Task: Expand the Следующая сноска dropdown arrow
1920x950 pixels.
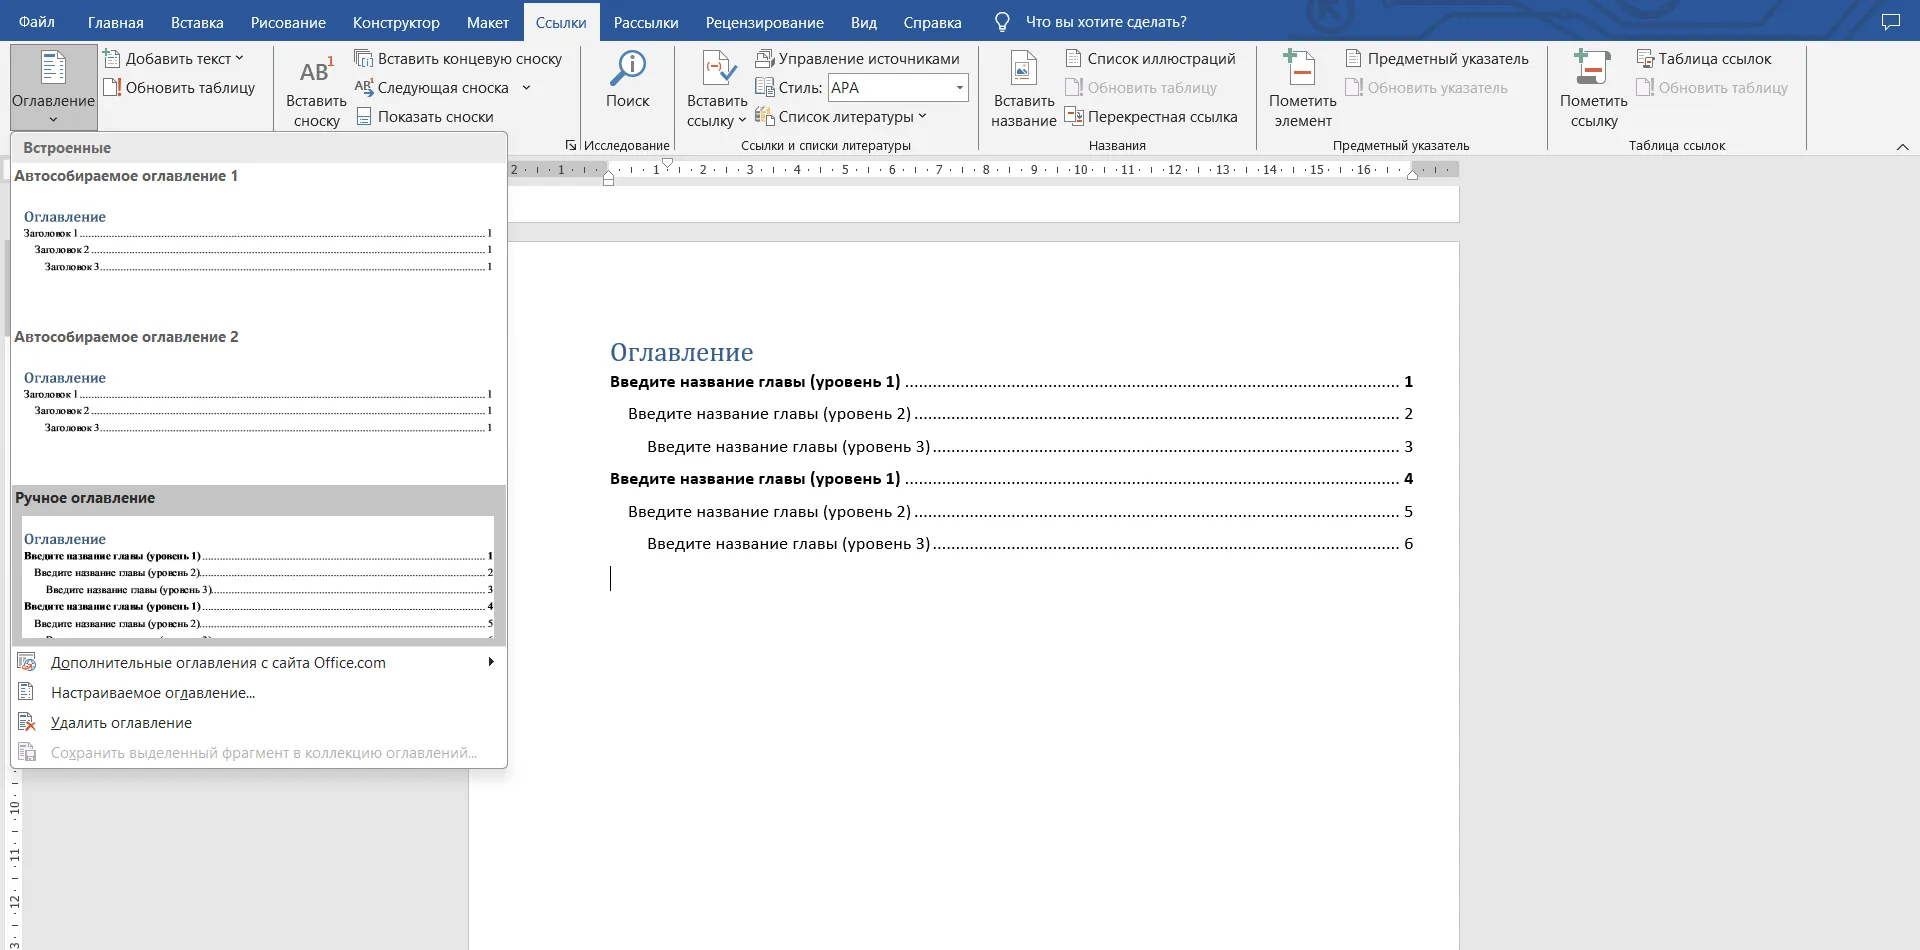Action: point(526,88)
